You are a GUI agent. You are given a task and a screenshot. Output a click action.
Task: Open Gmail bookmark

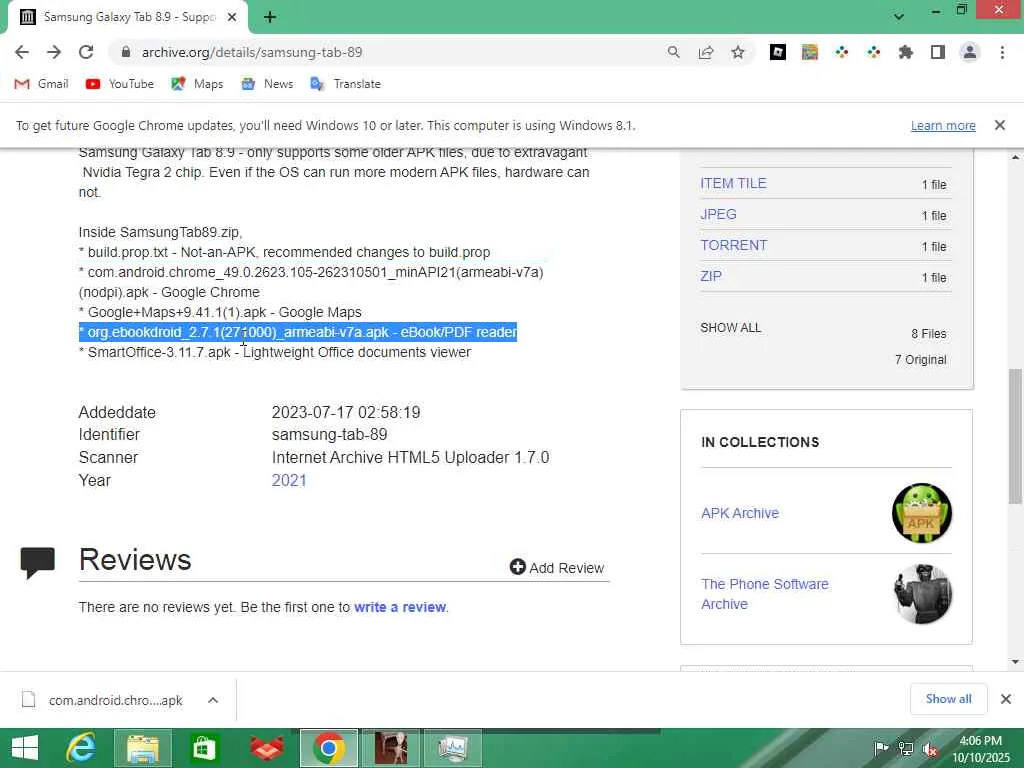tap(41, 84)
